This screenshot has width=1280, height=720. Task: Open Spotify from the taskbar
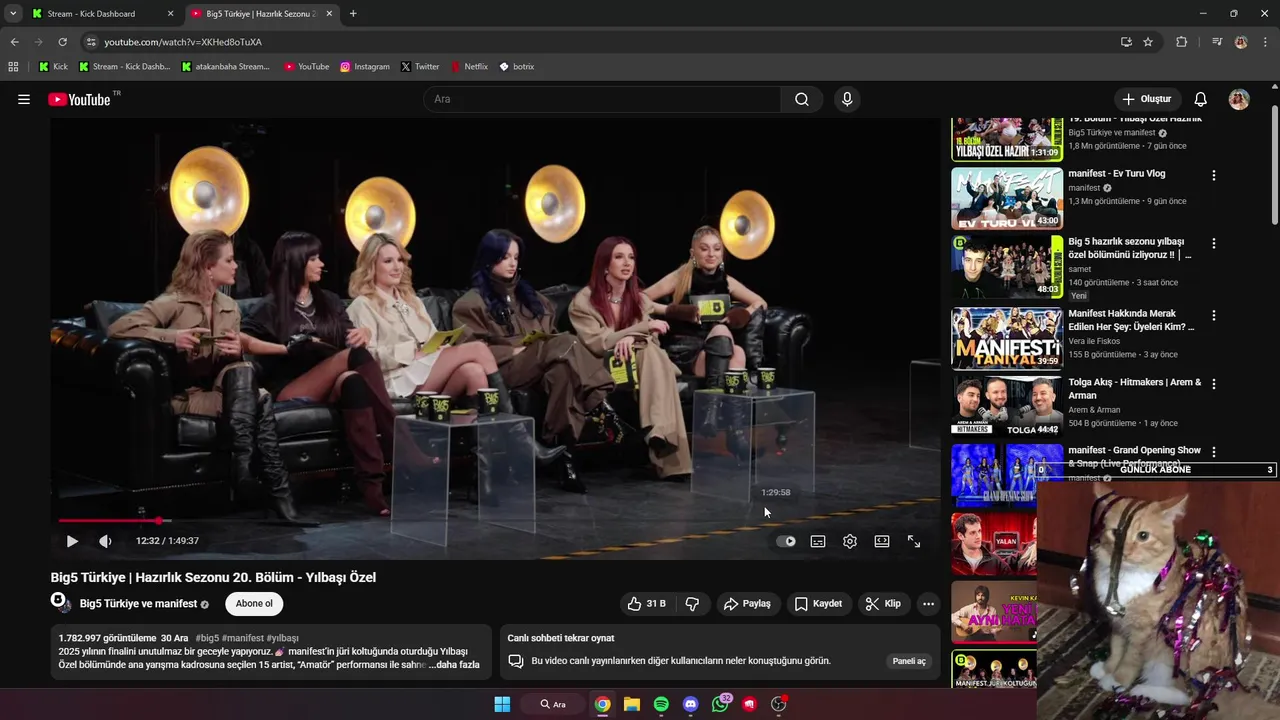[x=661, y=704]
